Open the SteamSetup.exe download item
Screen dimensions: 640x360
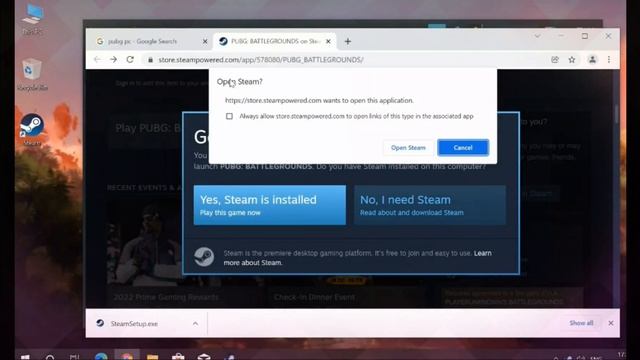pos(146,323)
